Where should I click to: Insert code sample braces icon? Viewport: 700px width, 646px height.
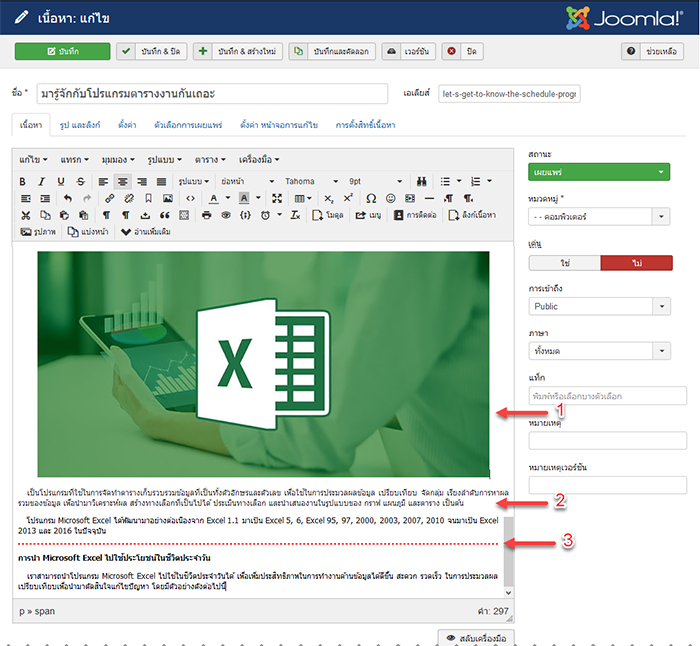tap(245, 215)
